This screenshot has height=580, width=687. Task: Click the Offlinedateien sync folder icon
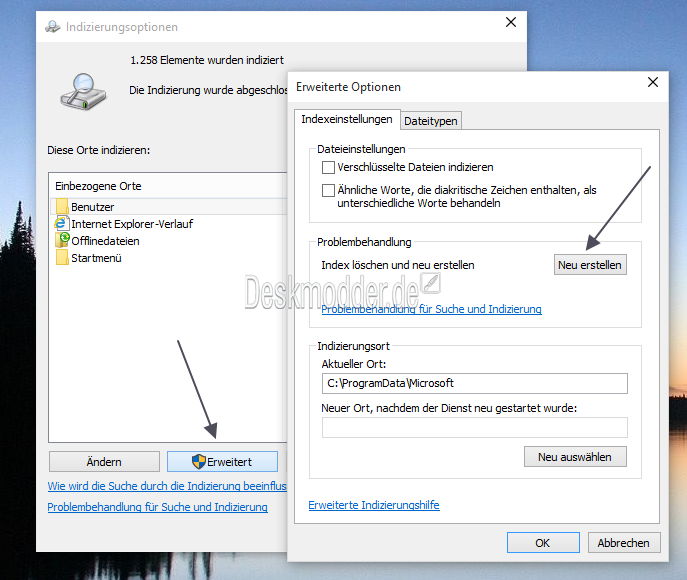(62, 240)
